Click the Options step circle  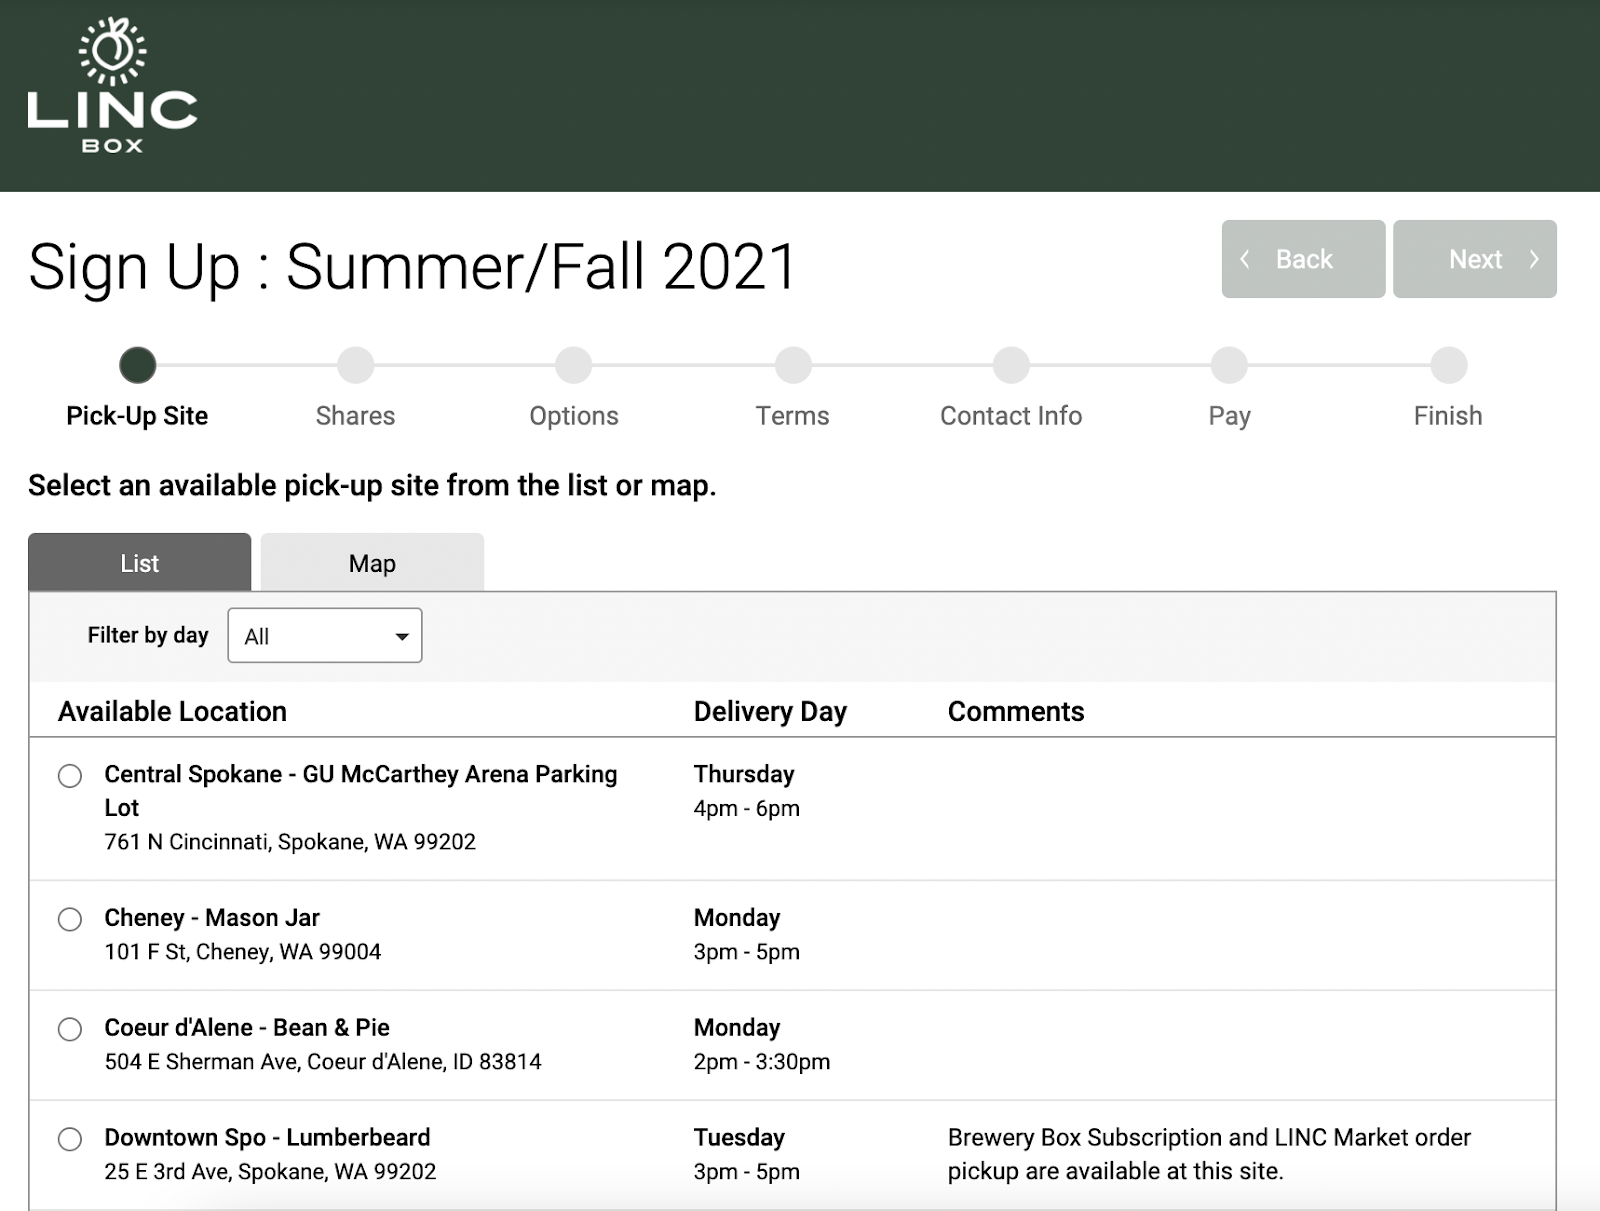click(x=574, y=365)
